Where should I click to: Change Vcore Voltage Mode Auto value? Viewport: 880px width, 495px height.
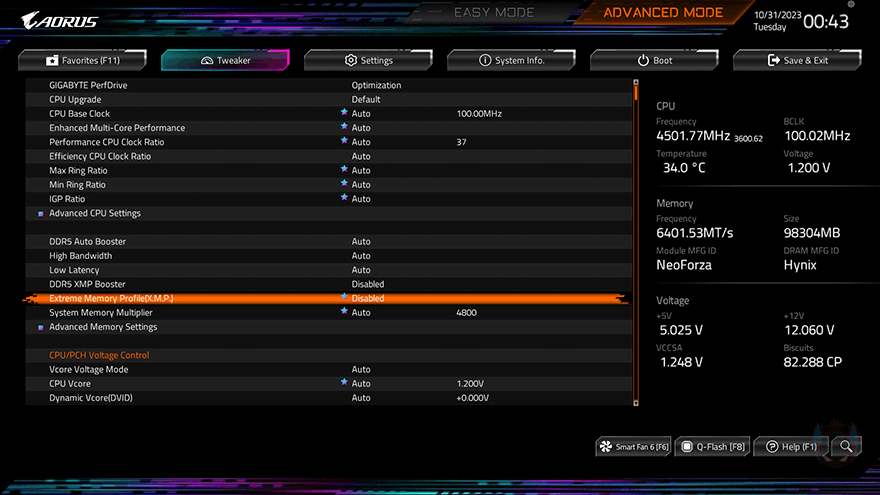click(x=361, y=369)
